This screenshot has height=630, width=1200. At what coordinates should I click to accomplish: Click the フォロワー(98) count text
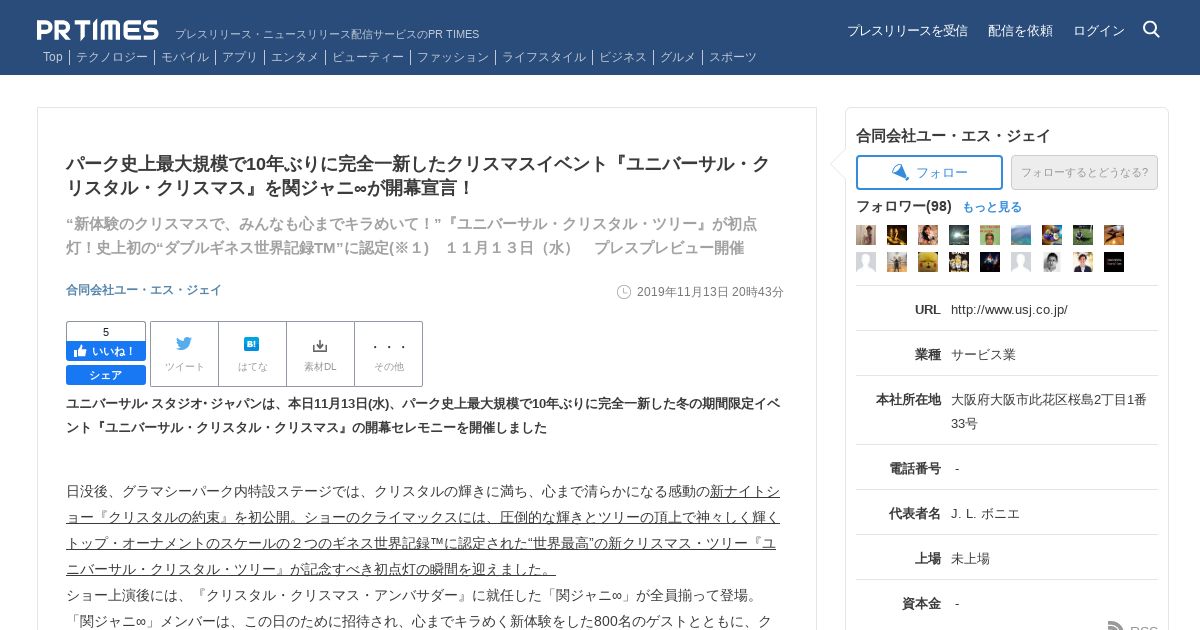point(904,206)
